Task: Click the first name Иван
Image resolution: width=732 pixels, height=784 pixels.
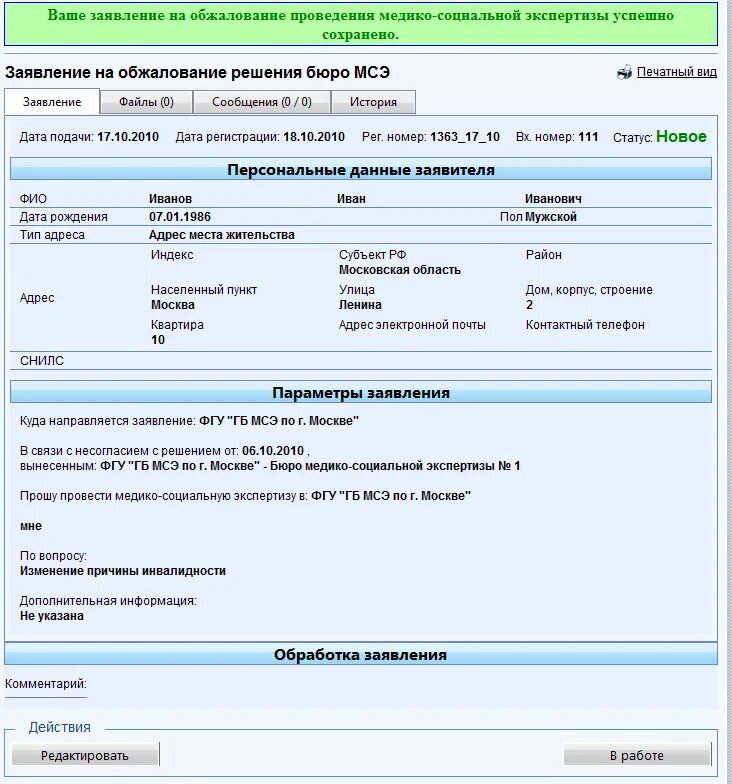Action: pyautogui.click(x=352, y=199)
